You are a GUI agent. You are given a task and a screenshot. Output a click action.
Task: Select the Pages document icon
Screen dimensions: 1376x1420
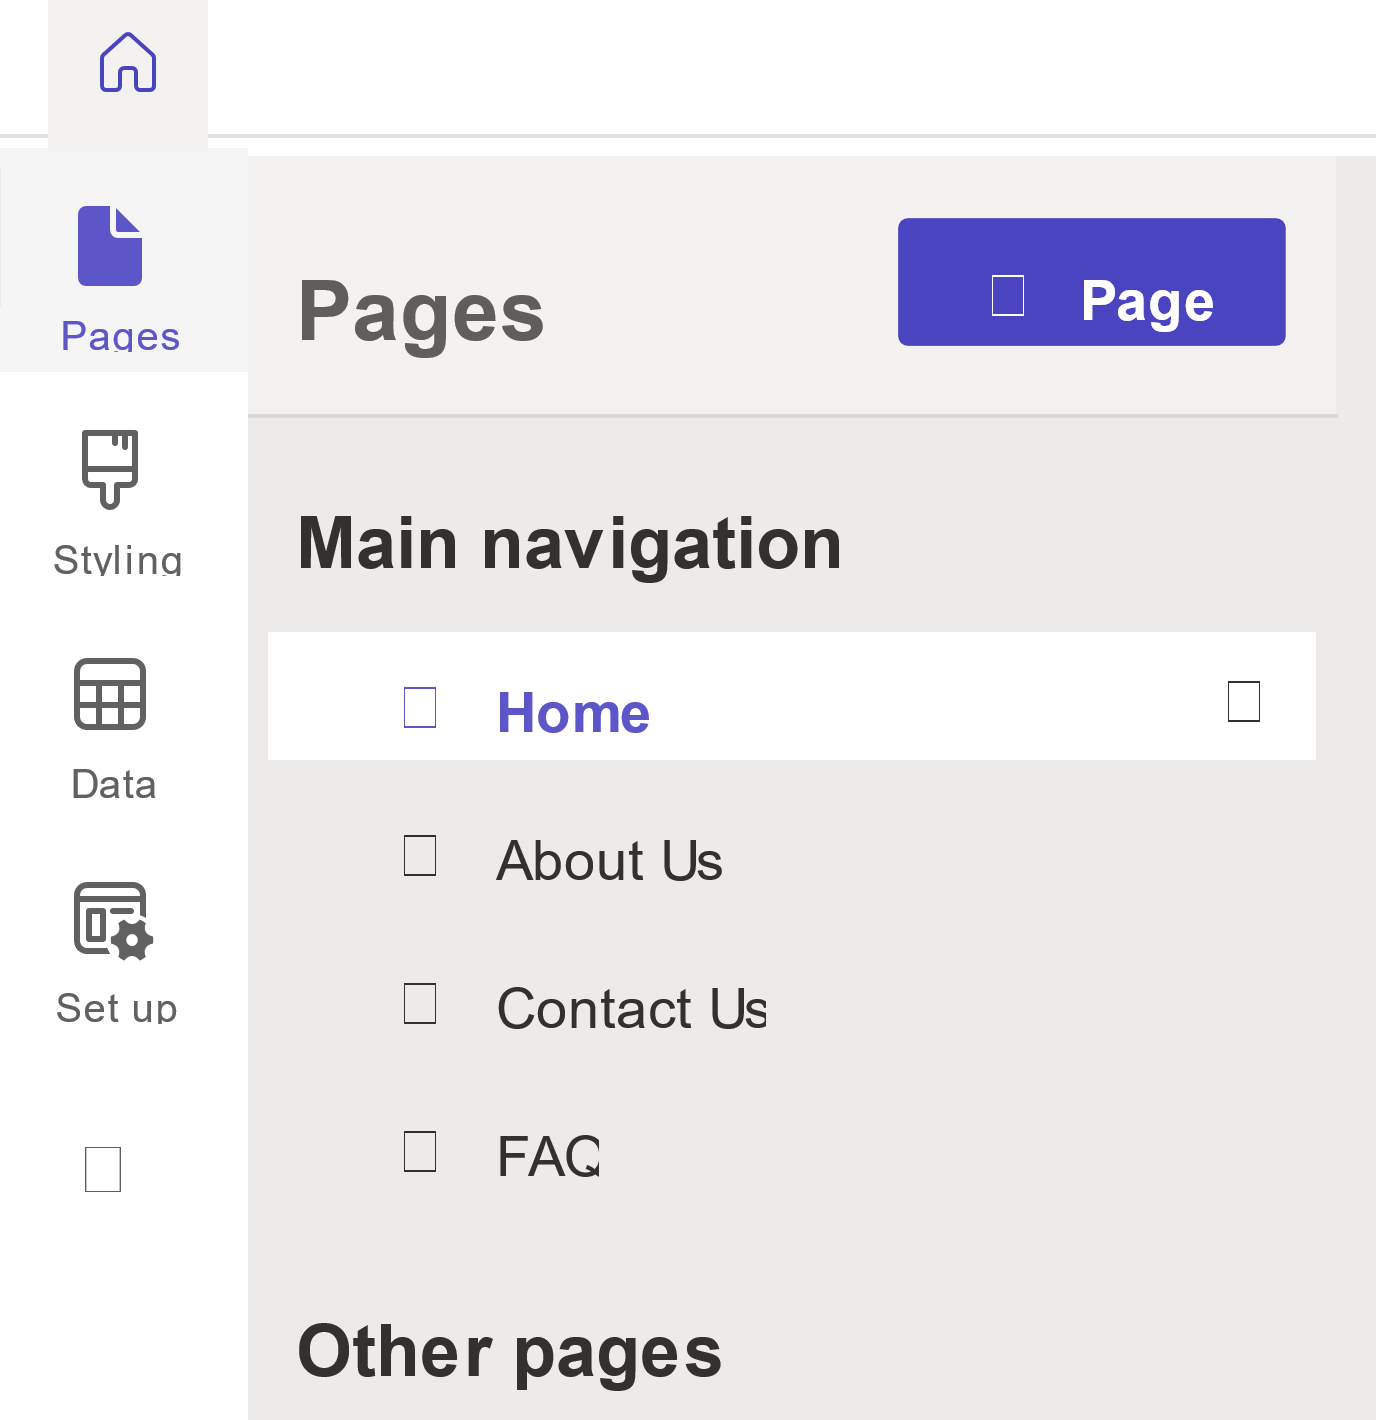[108, 245]
